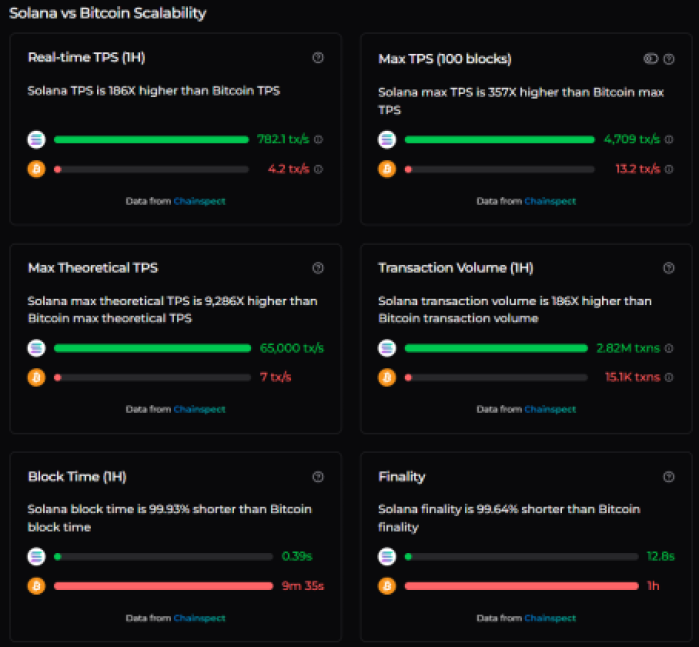Open Chainspect link under Block Time card
Viewport: 699px width, 647px height.
click(199, 618)
